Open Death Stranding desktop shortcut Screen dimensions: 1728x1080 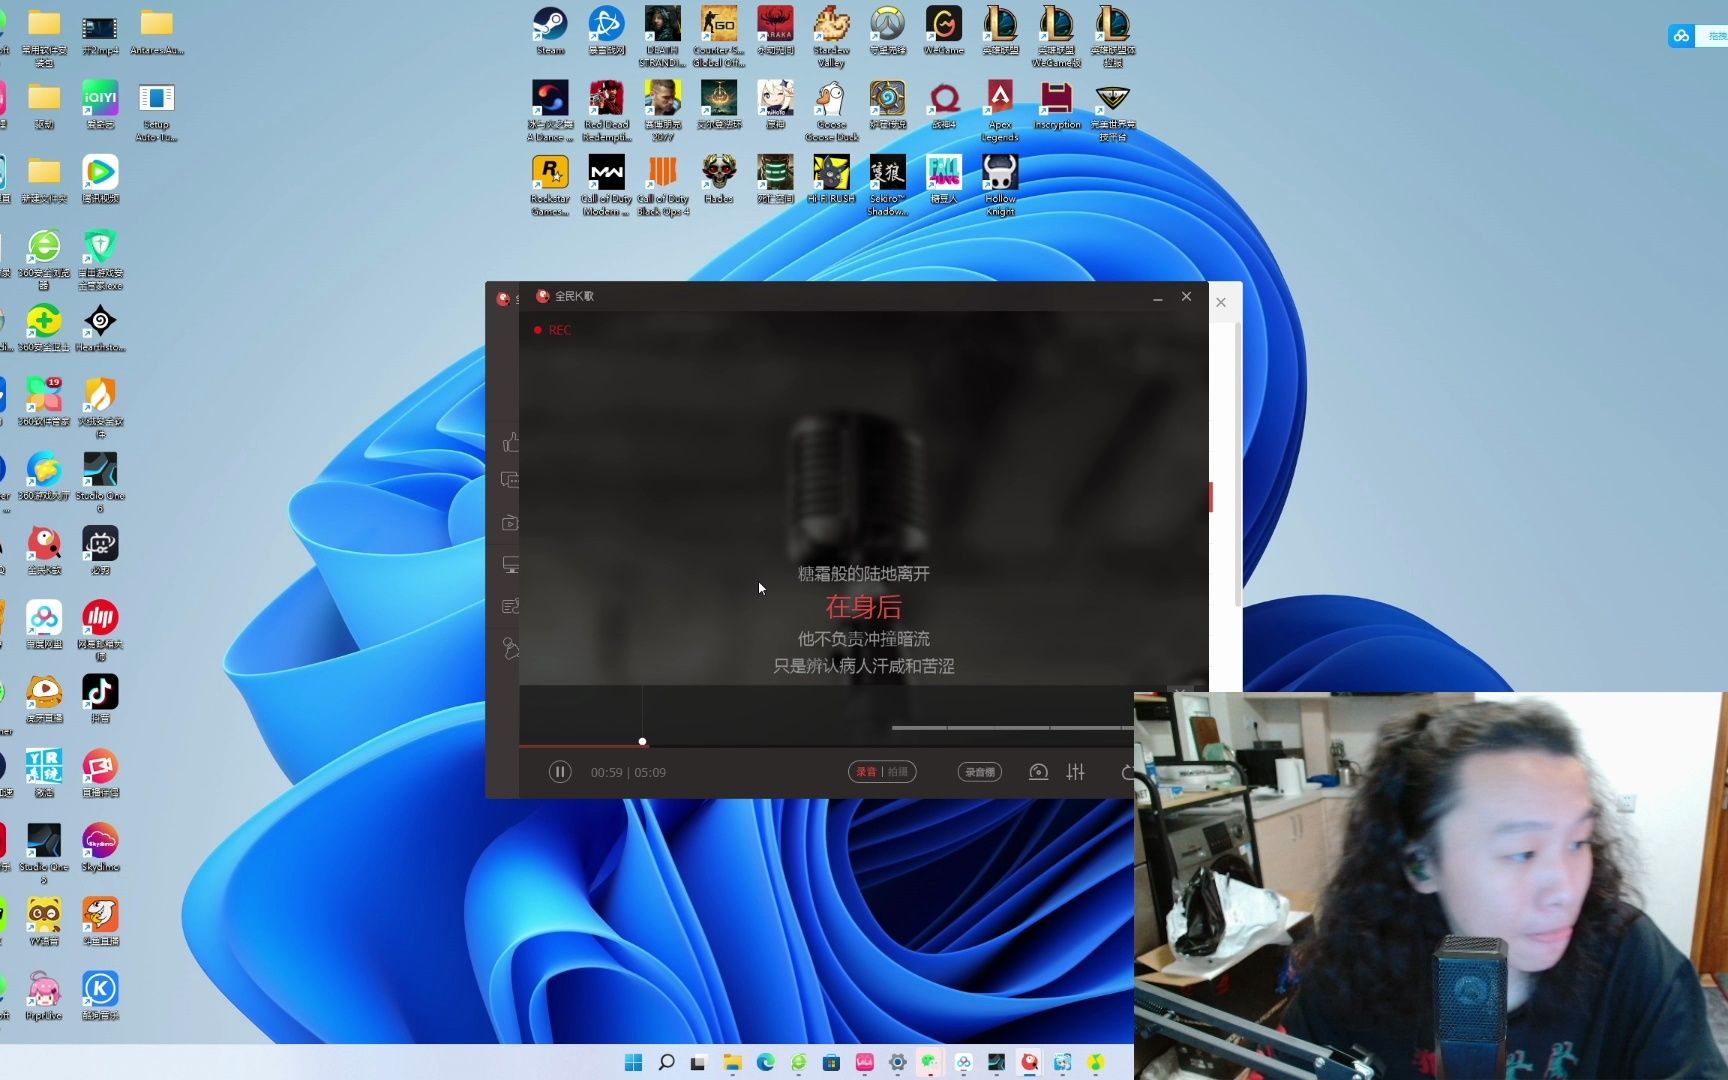662,36
